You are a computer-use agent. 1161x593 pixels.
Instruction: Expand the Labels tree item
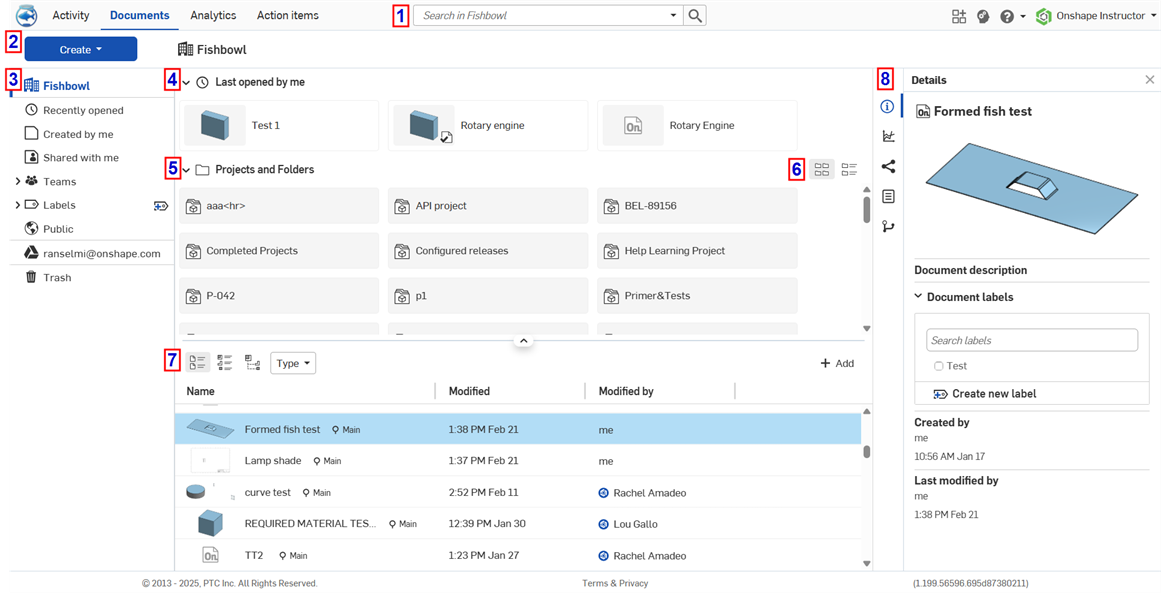[17, 205]
